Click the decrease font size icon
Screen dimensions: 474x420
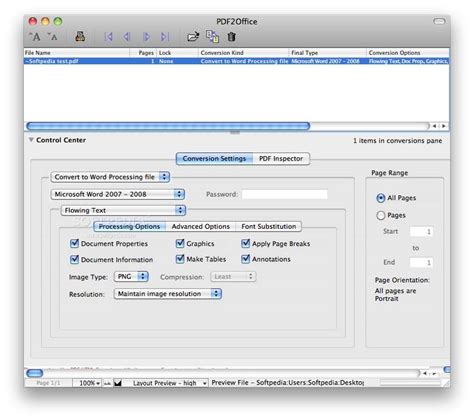(x=52, y=36)
